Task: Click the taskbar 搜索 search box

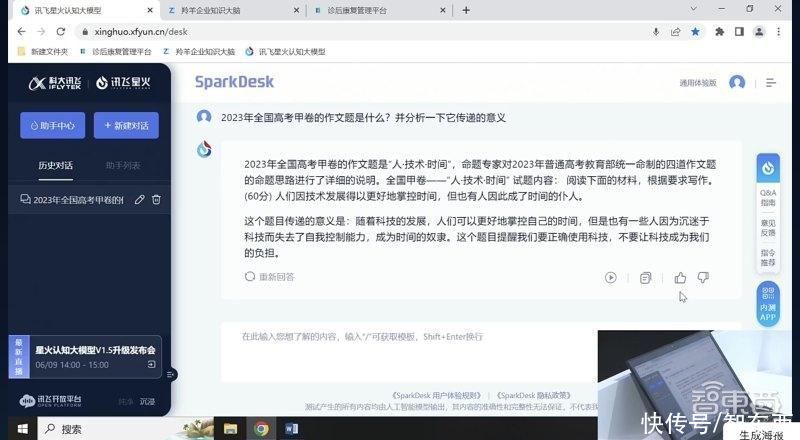Action: coord(126,429)
